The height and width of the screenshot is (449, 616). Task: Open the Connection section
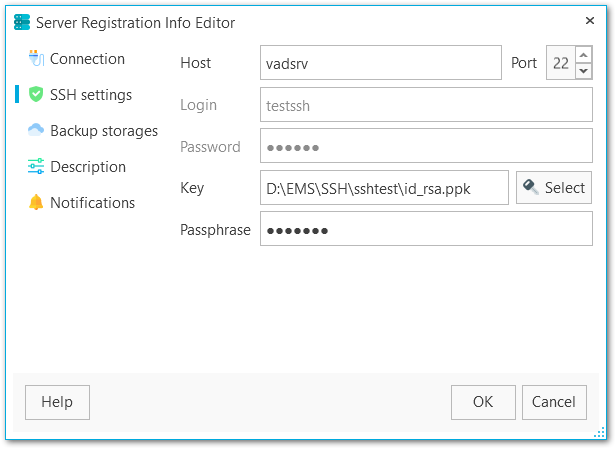pyautogui.click(x=87, y=59)
